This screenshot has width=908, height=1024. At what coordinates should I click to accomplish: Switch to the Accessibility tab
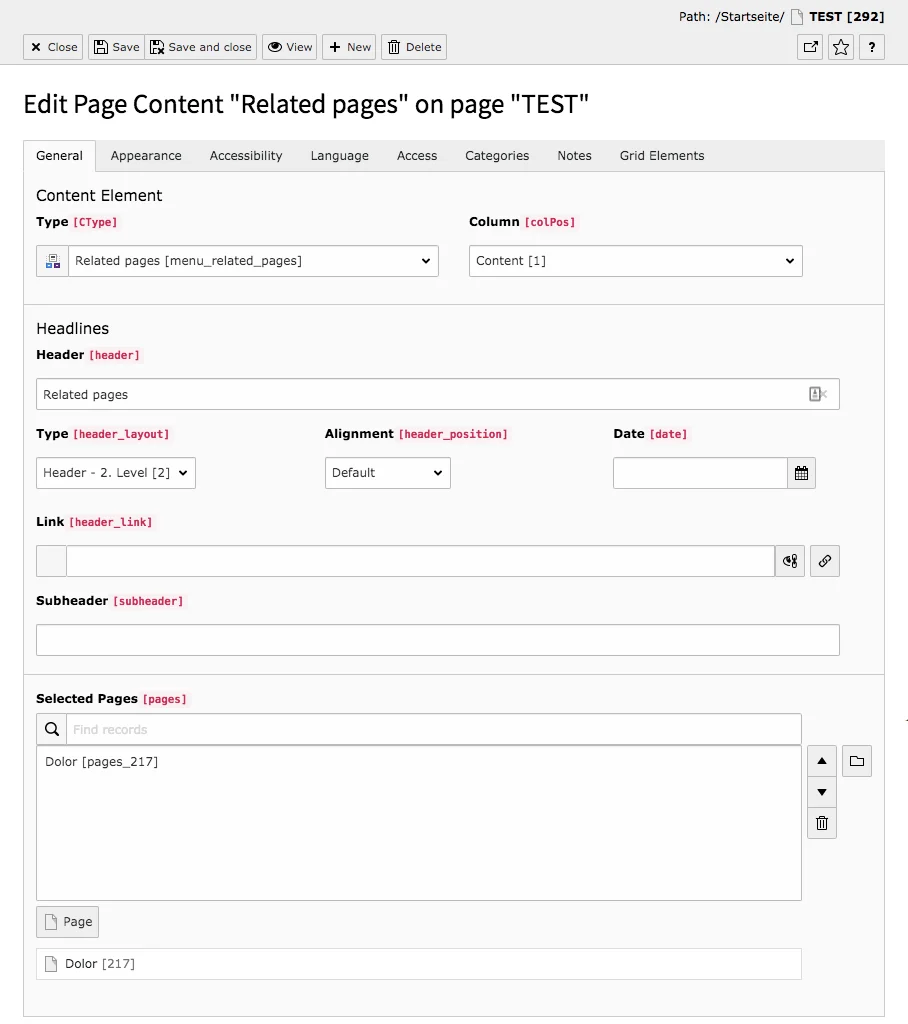coord(245,156)
